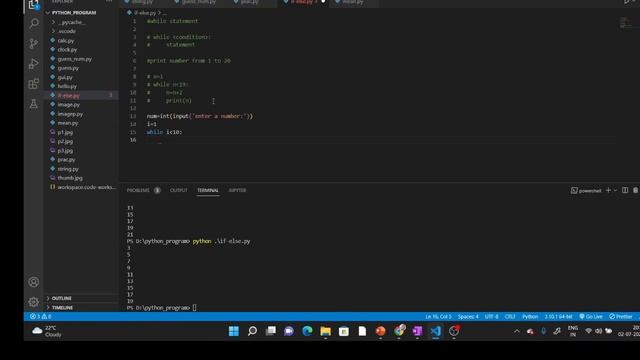The image size is (640, 360).
Task: Add a new terminal with plus icon
Action: pos(608,190)
